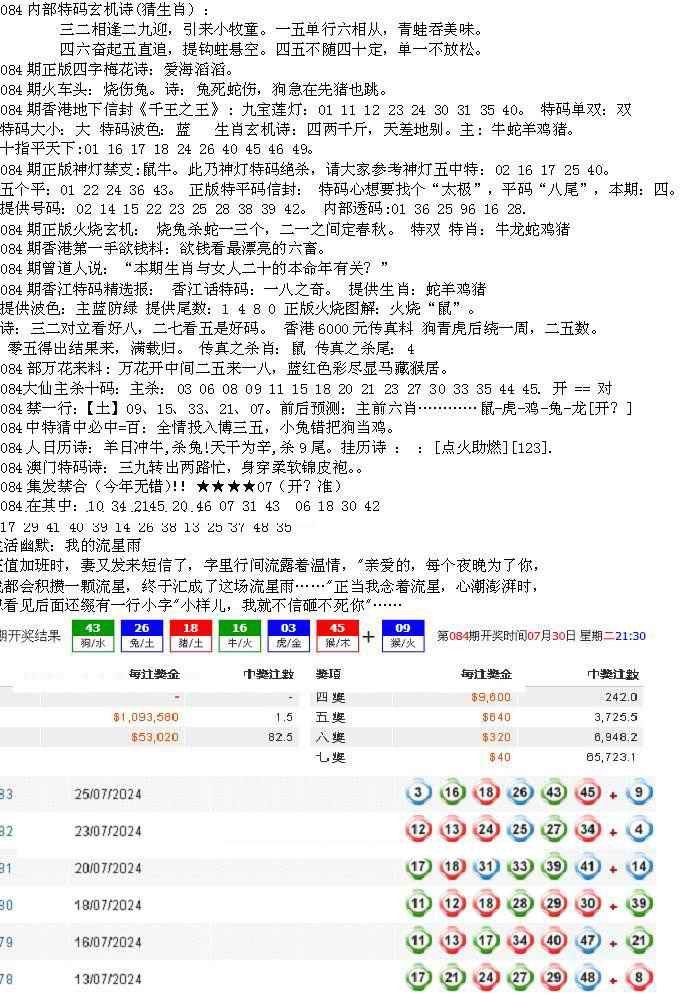
Task: Select ball 40 in the 16/07/2024 row
Action: coord(553,941)
